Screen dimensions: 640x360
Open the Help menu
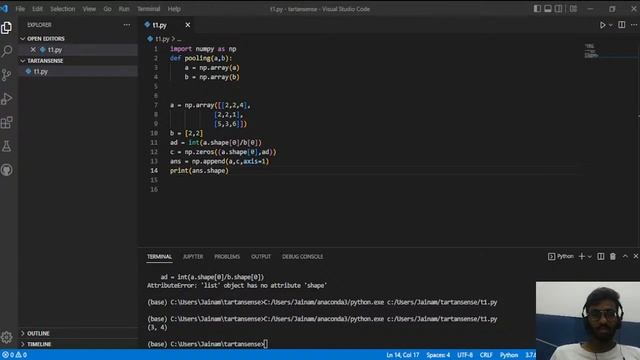tap(174, 9)
